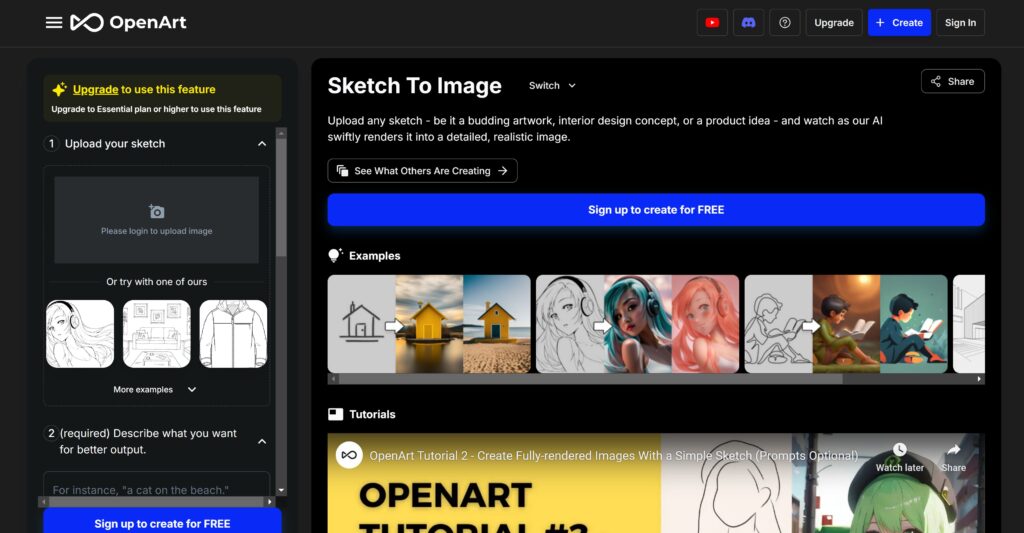
Task: Collapse the Describe what you want section
Action: [x=262, y=442]
